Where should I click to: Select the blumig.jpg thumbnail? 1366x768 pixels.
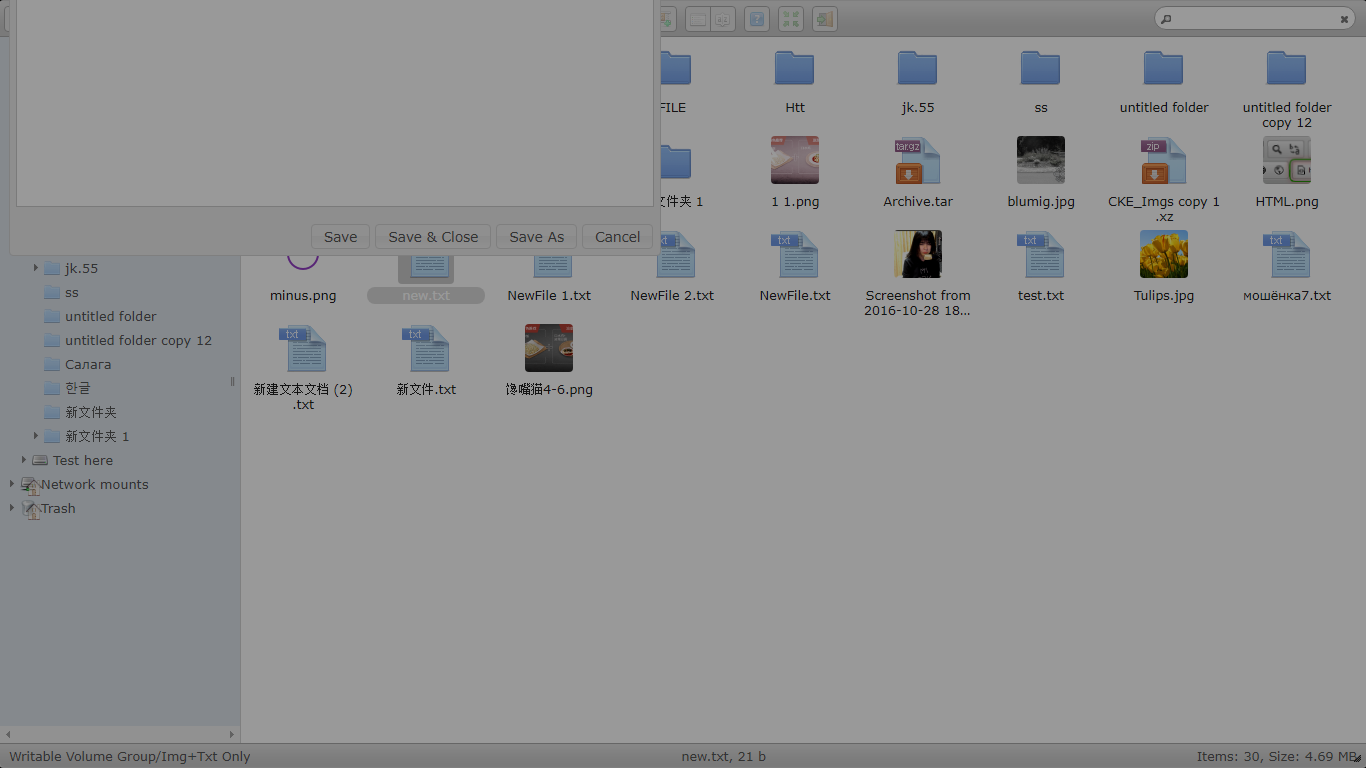click(1040, 160)
